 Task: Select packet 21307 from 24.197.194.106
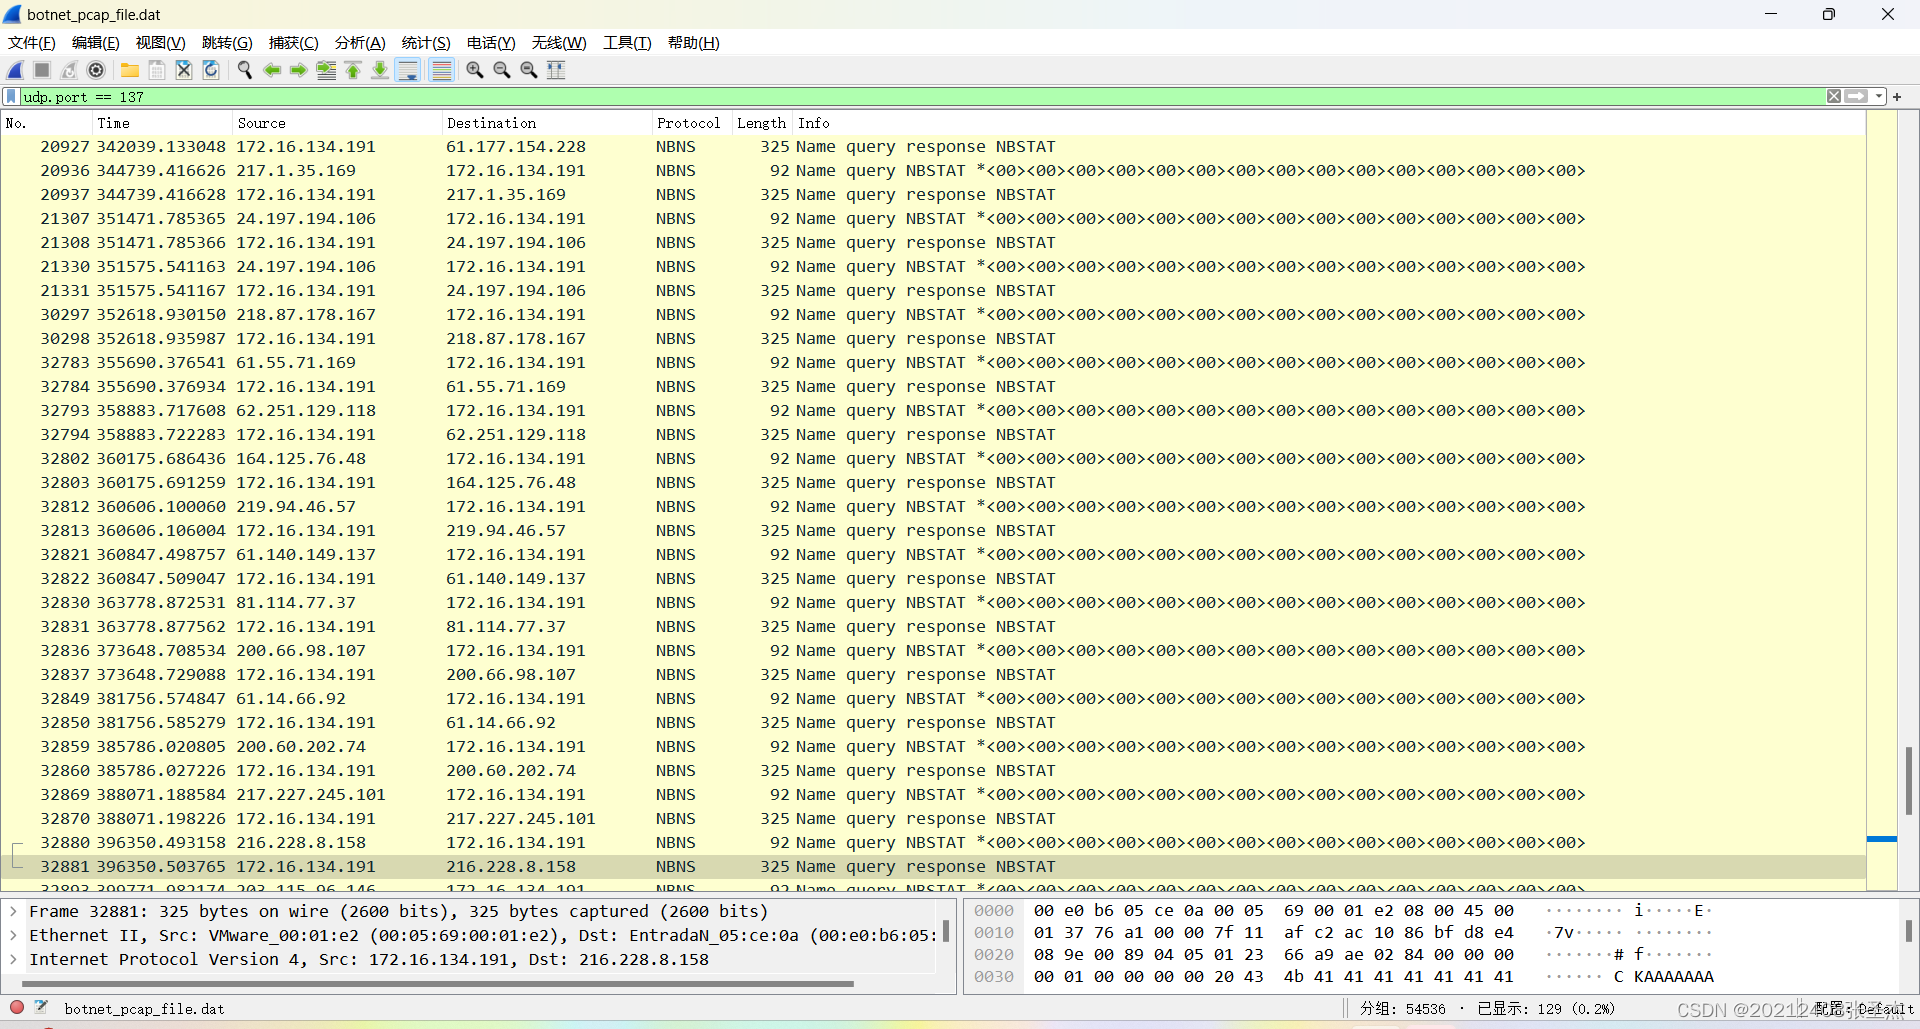pos(933,219)
